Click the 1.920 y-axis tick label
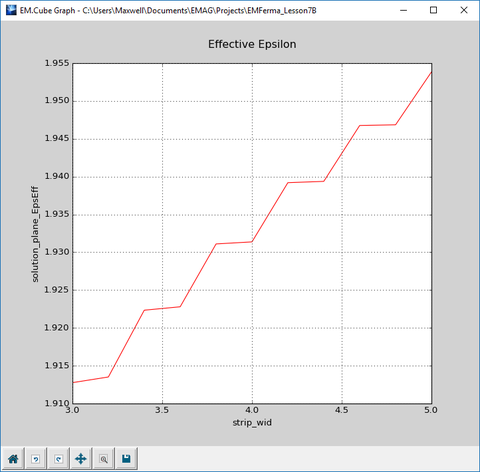480x472 pixels. coord(57,328)
